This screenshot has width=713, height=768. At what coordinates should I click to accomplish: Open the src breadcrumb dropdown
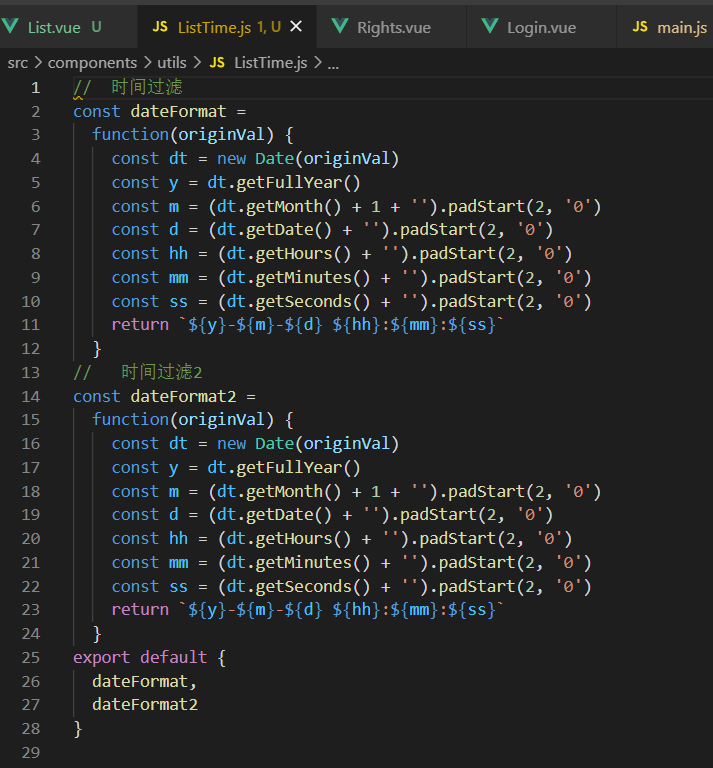pos(18,62)
